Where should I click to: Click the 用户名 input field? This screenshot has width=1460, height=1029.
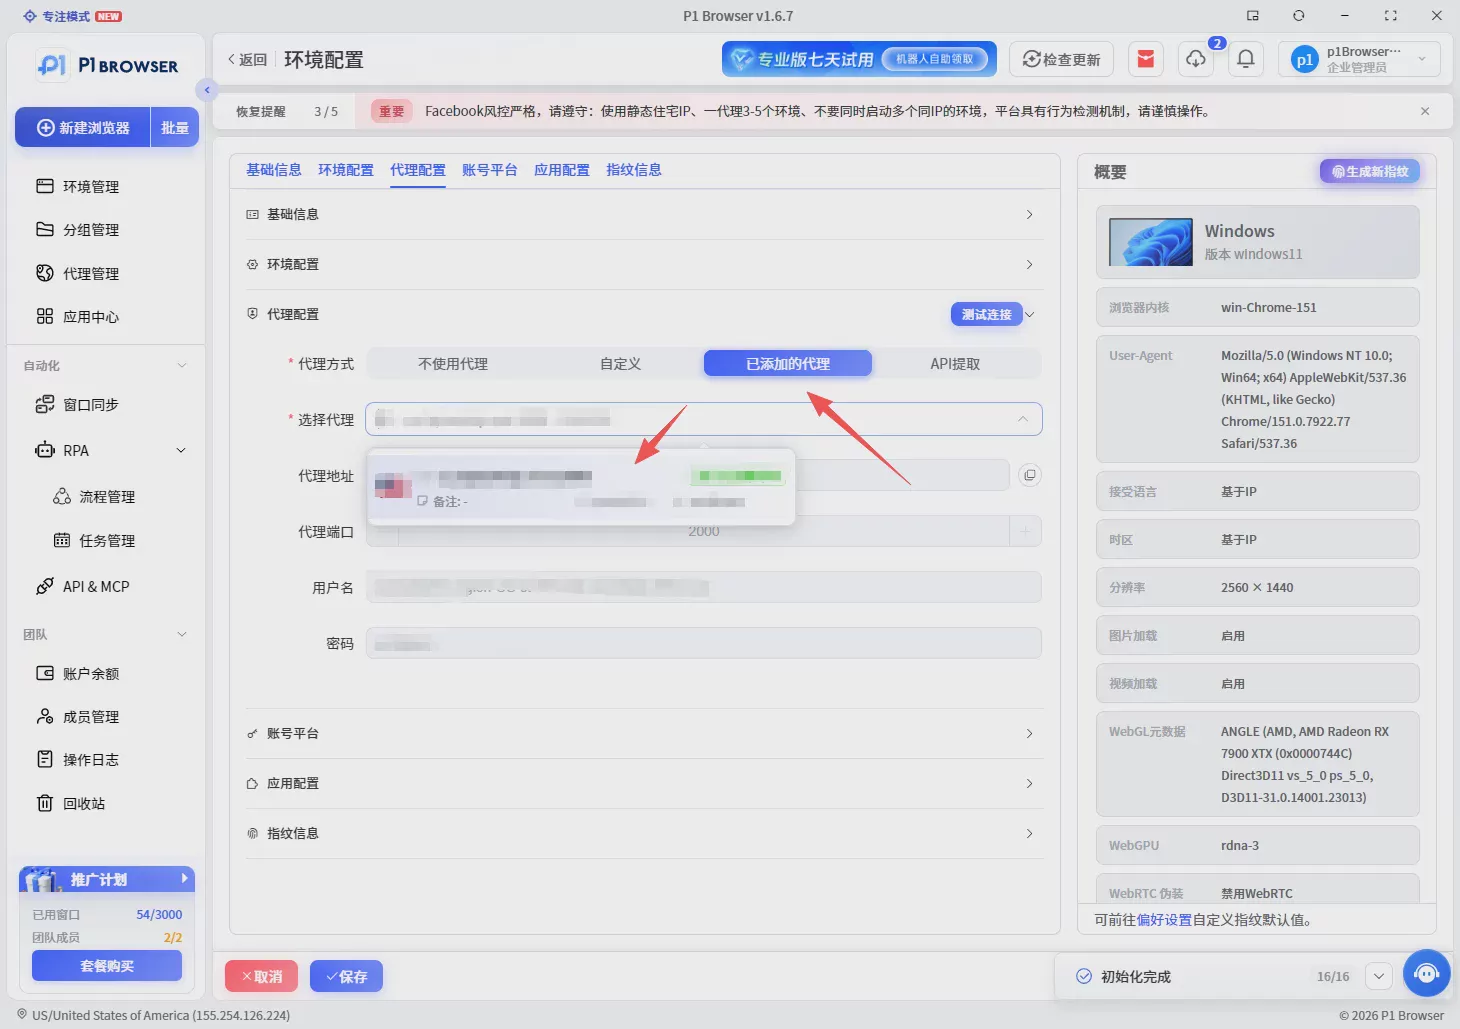coord(704,587)
